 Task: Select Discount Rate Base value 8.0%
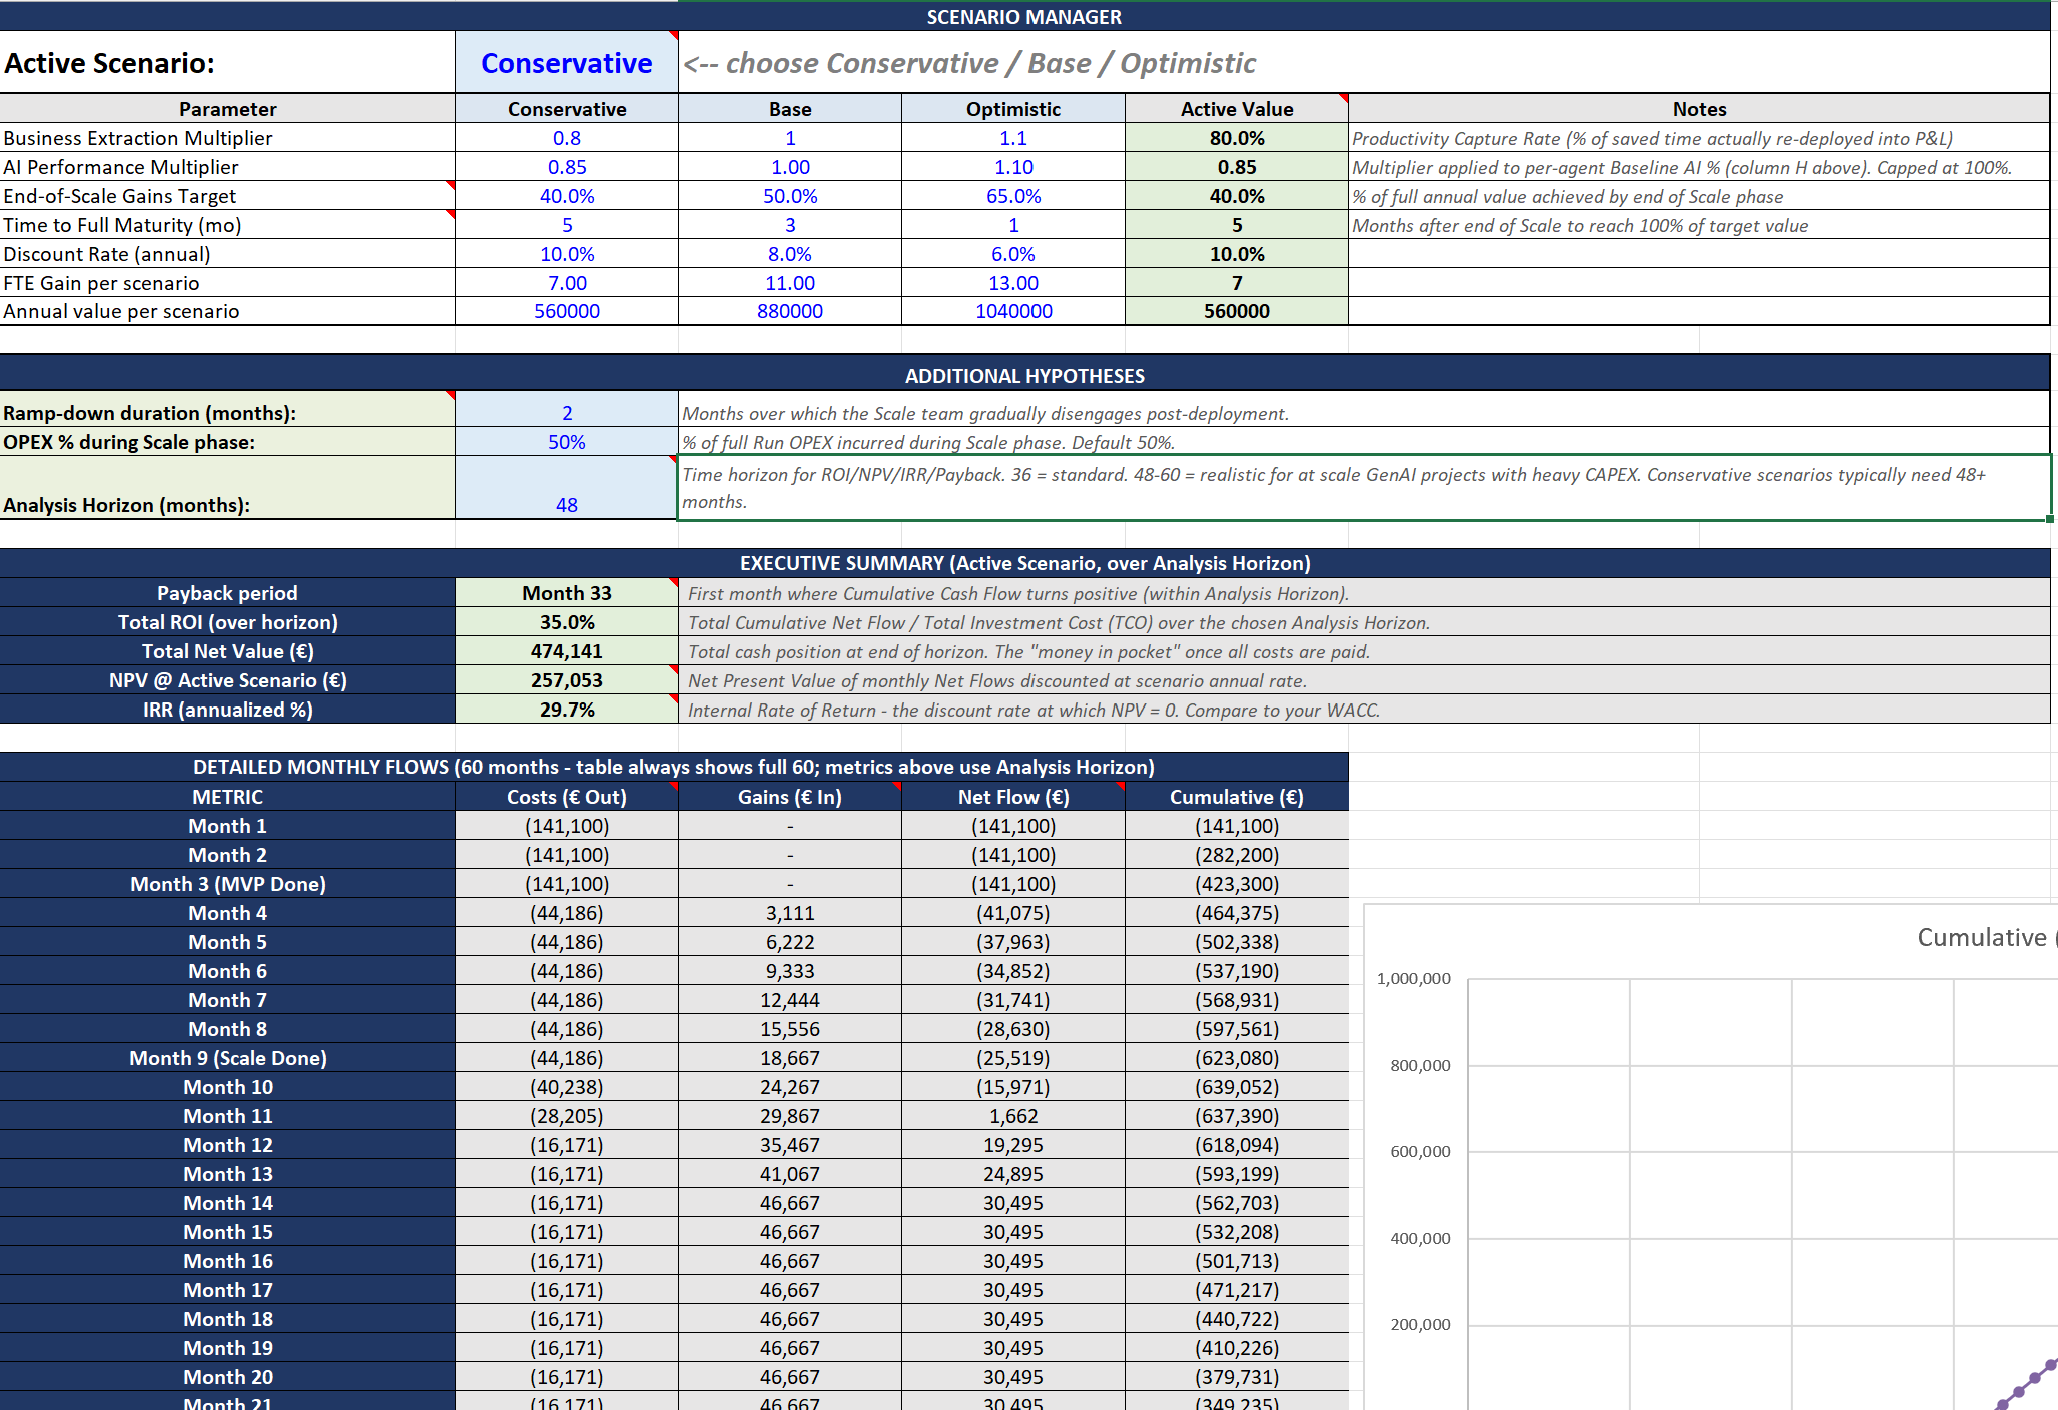(790, 254)
